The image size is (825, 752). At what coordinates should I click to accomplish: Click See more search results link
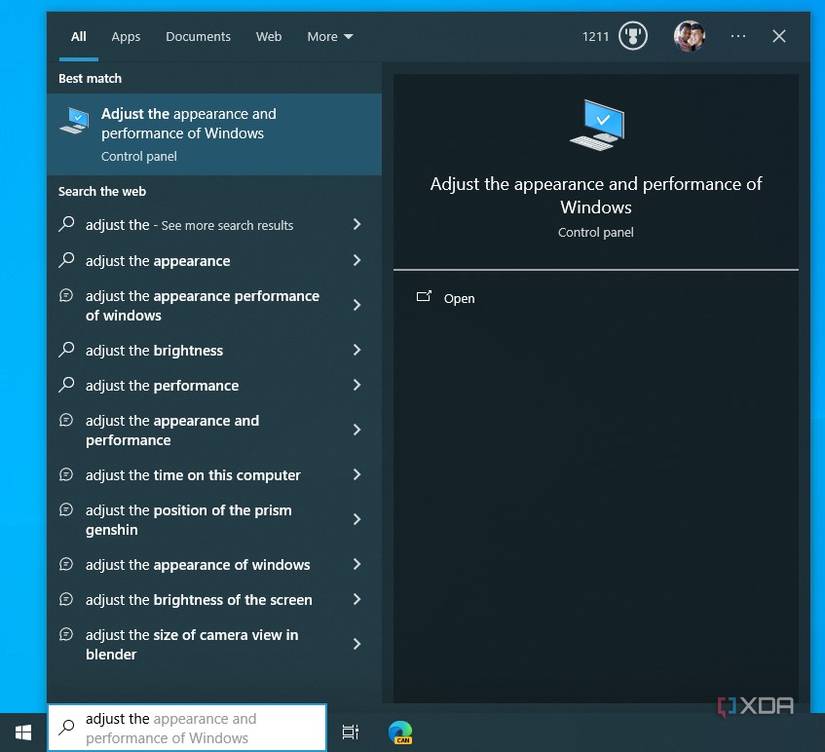click(190, 224)
